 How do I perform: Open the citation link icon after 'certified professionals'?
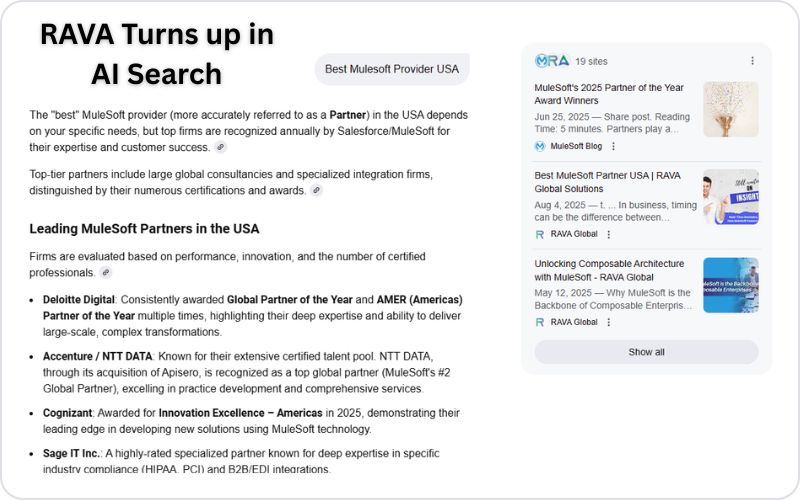tap(106, 272)
